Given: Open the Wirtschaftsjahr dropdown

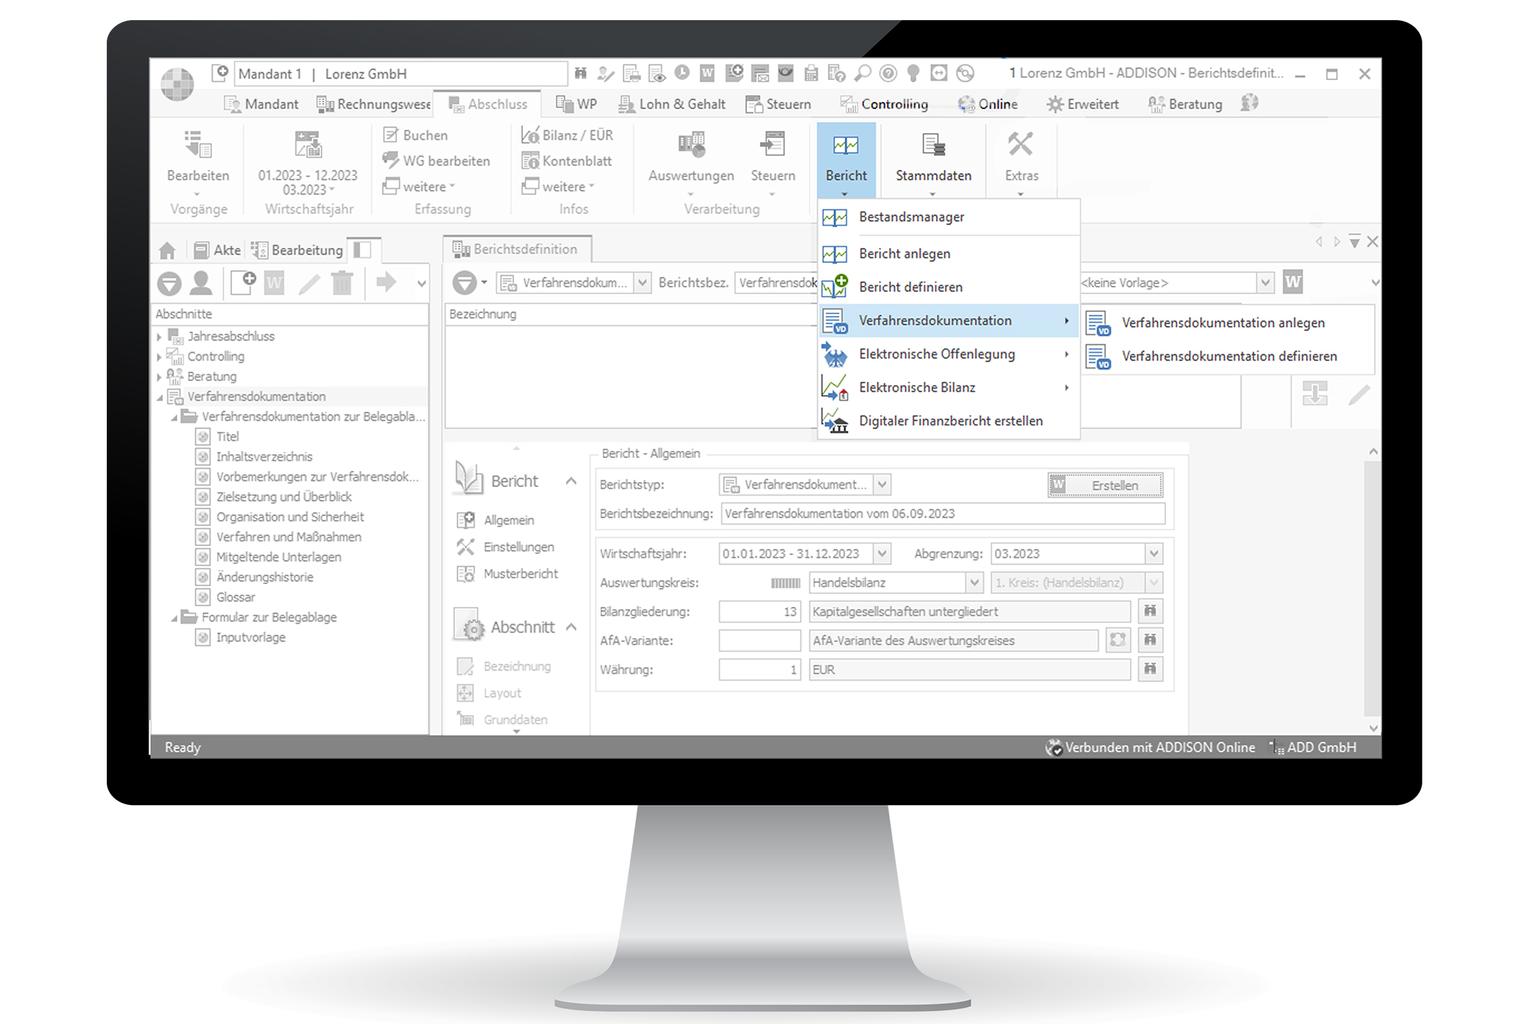Looking at the screenshot, I should pos(881,553).
